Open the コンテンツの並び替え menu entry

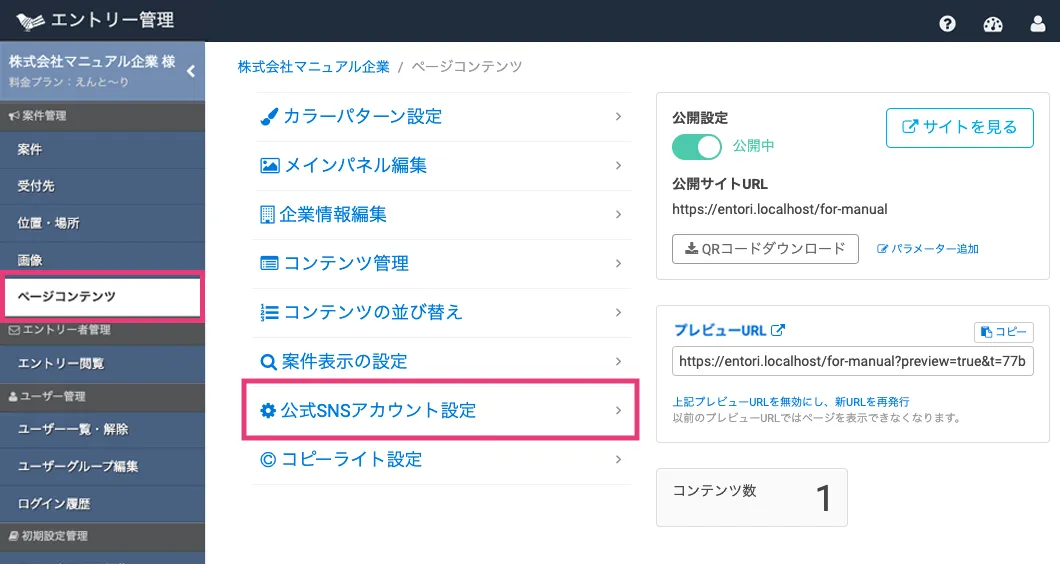coord(442,312)
